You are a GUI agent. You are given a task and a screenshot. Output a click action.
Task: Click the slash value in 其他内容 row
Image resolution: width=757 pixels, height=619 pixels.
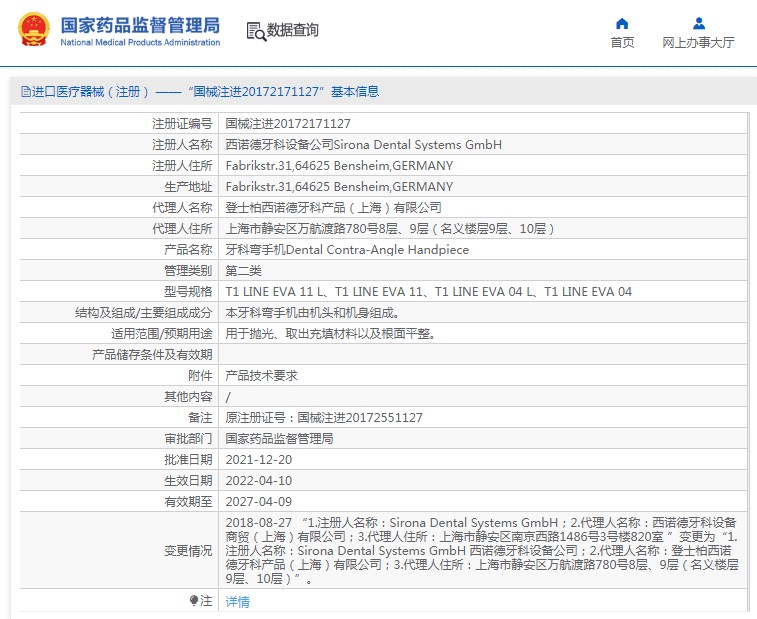(x=228, y=397)
